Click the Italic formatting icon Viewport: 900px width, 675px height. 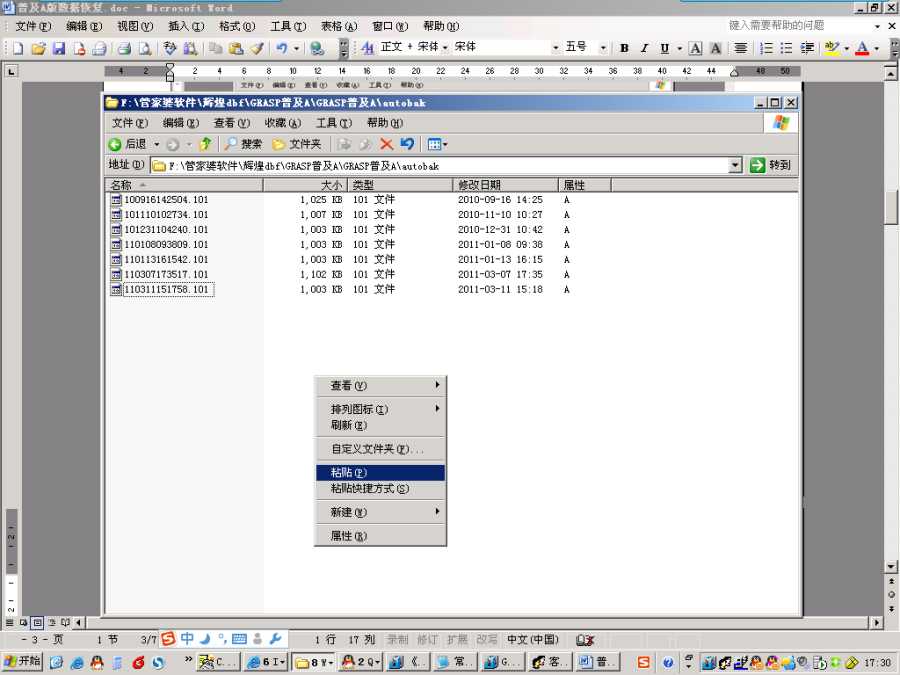point(644,48)
